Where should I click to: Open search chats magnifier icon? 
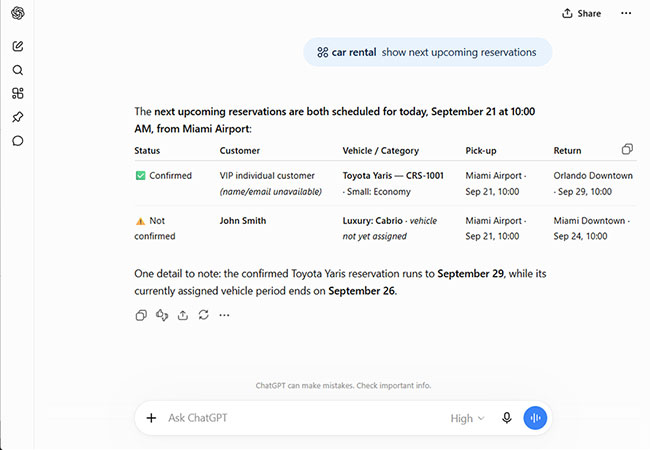coord(18,70)
